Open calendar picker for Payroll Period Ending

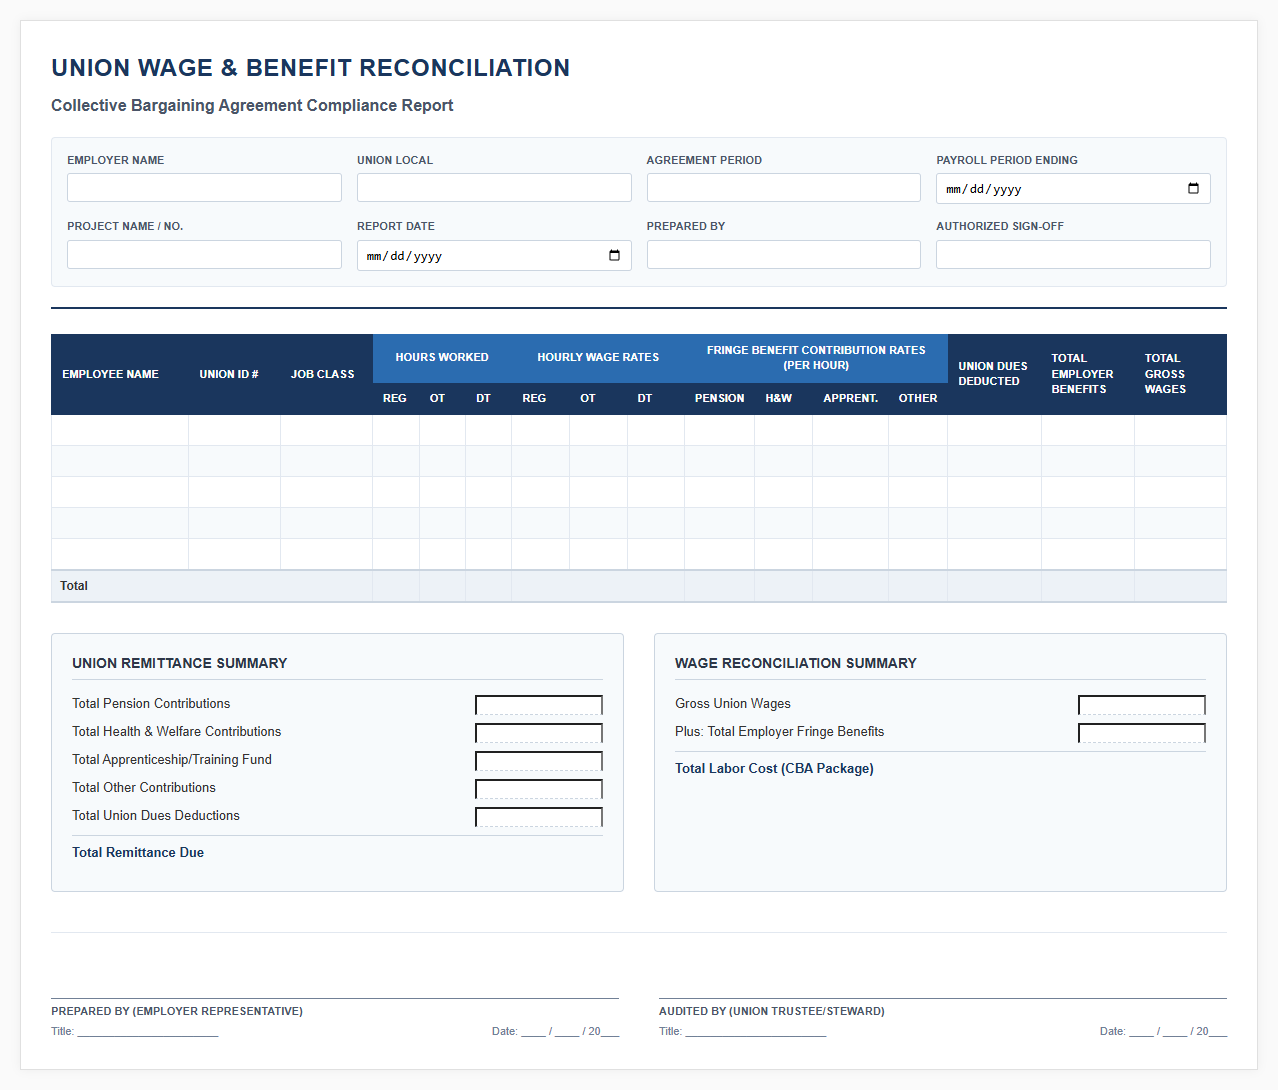pos(1193,189)
